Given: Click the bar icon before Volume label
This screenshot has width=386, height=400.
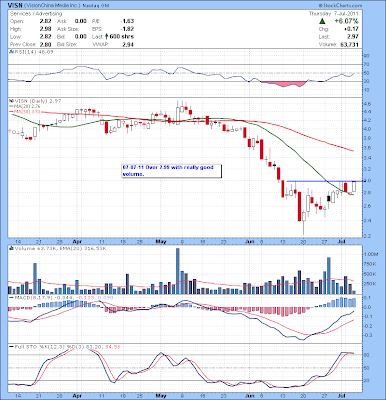Looking at the screenshot, I should (11, 248).
